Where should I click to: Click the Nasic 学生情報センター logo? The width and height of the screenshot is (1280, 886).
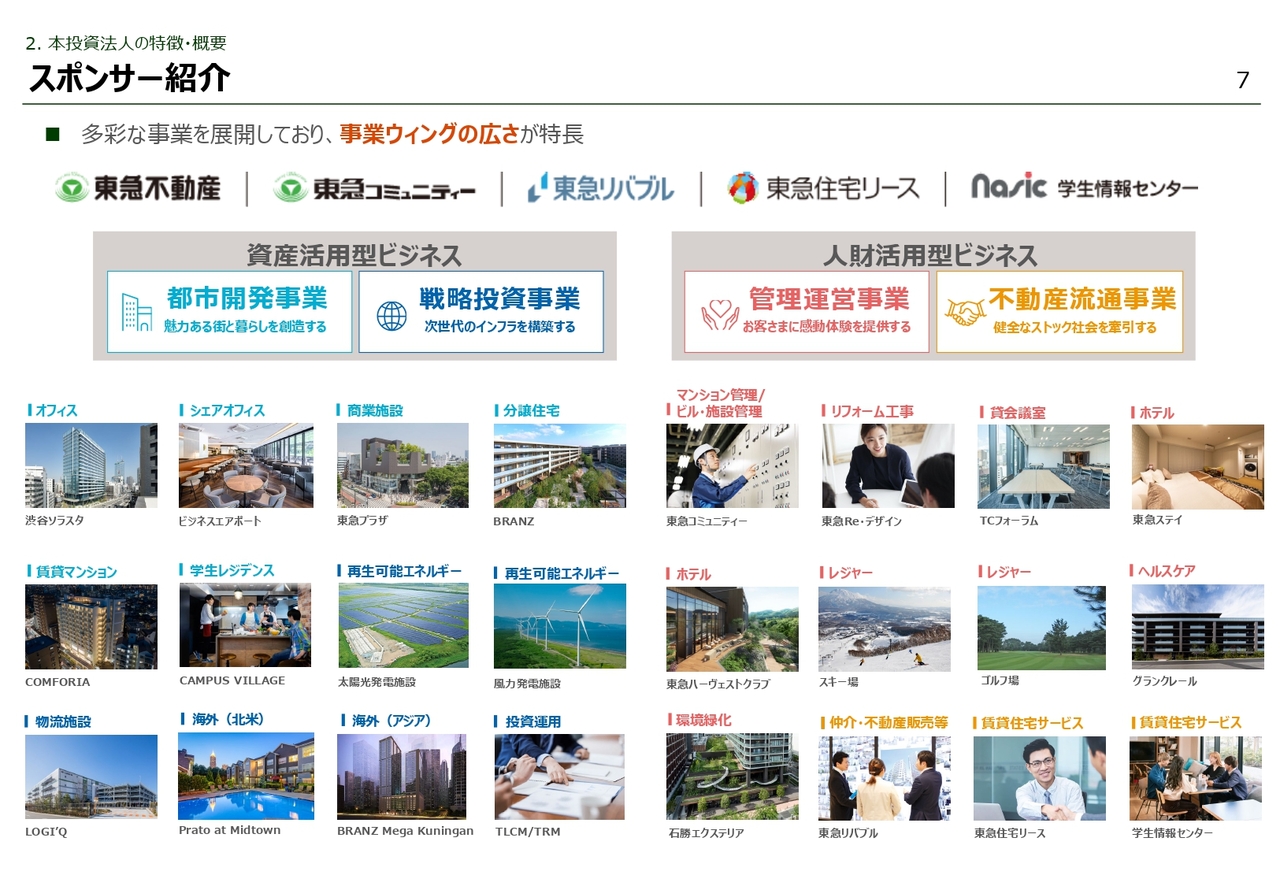pos(1084,187)
